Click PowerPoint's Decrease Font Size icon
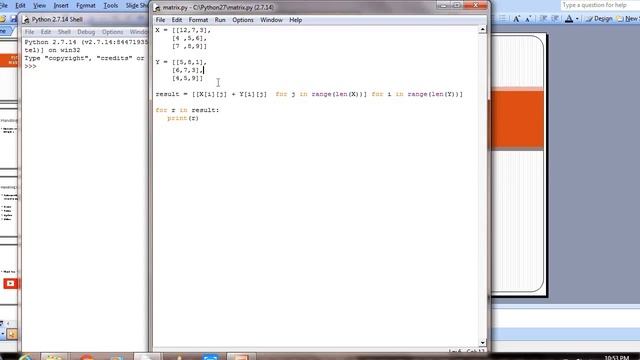Viewport: 640px width, 360px height. (x=528, y=19)
